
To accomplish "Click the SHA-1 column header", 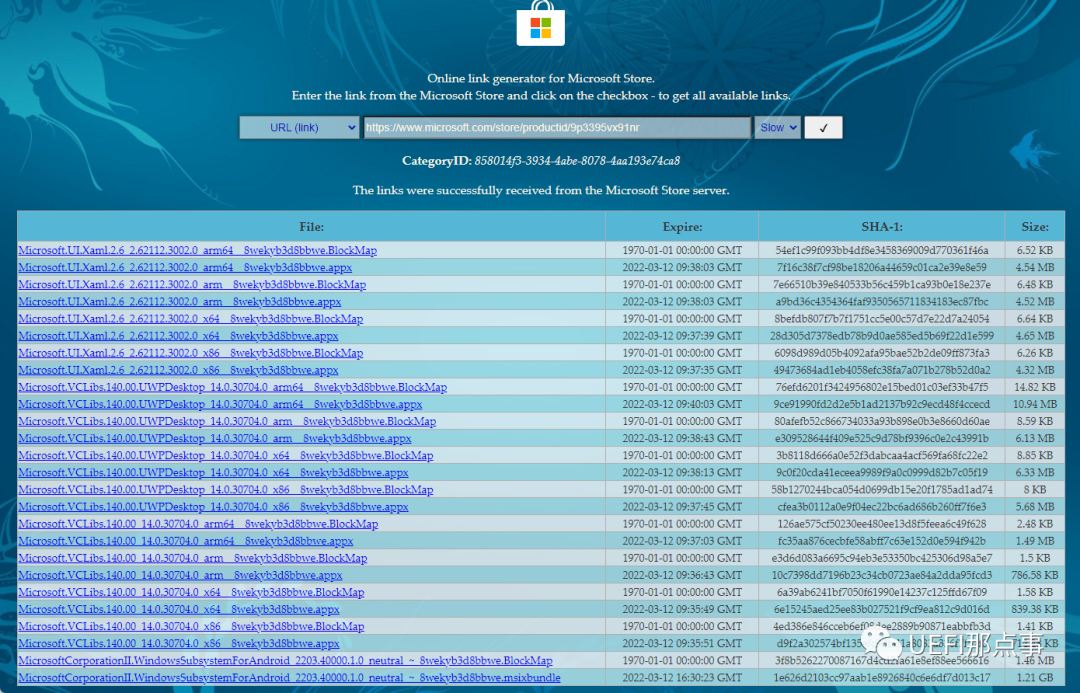I will pos(881,227).
